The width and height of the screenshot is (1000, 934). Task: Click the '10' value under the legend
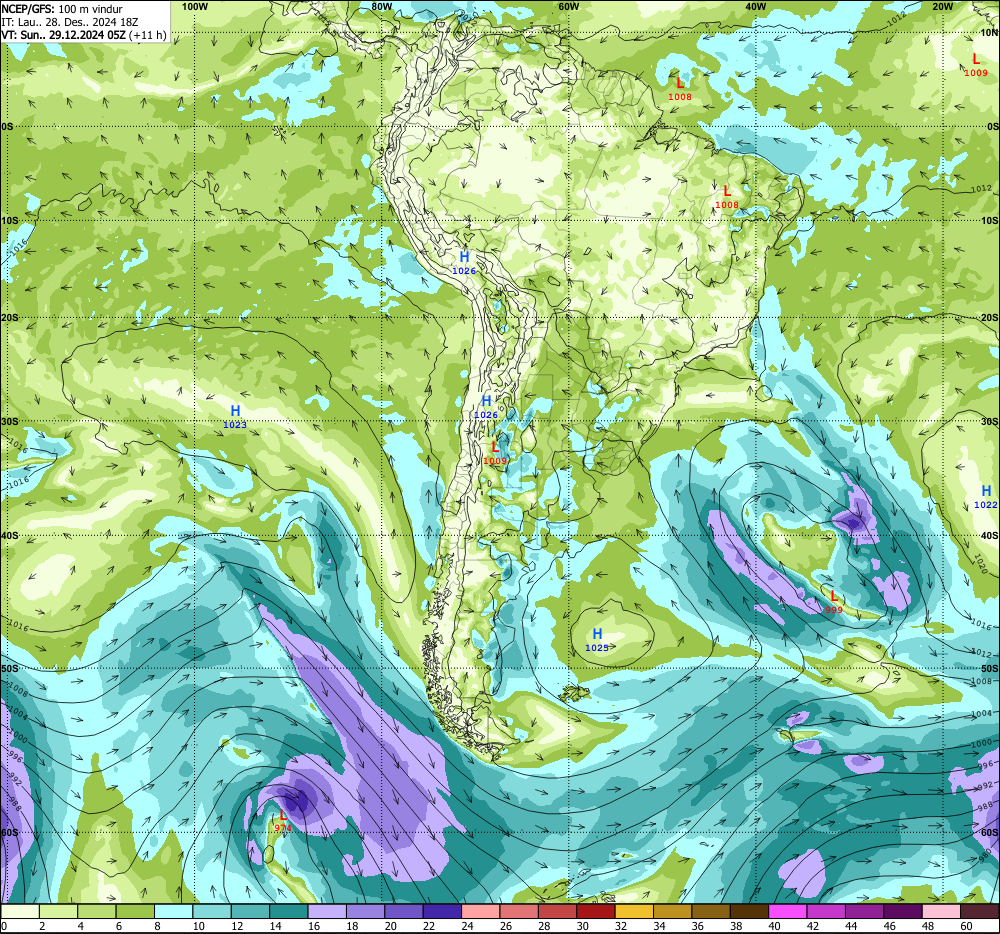point(199,926)
